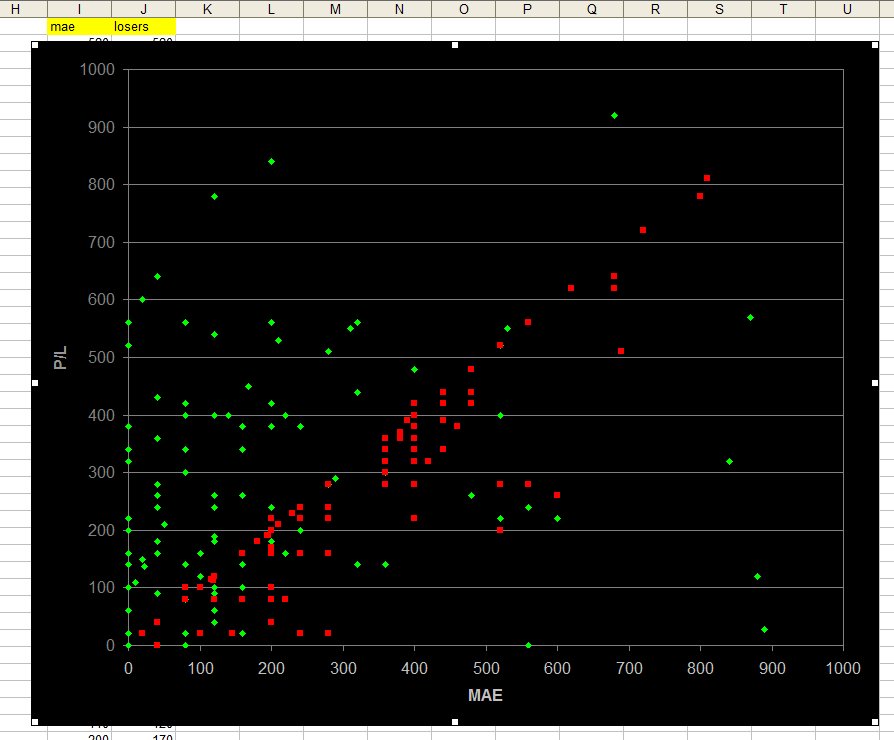Select green point near MAE 870, P/L 570
The image size is (894, 740).
(750, 318)
